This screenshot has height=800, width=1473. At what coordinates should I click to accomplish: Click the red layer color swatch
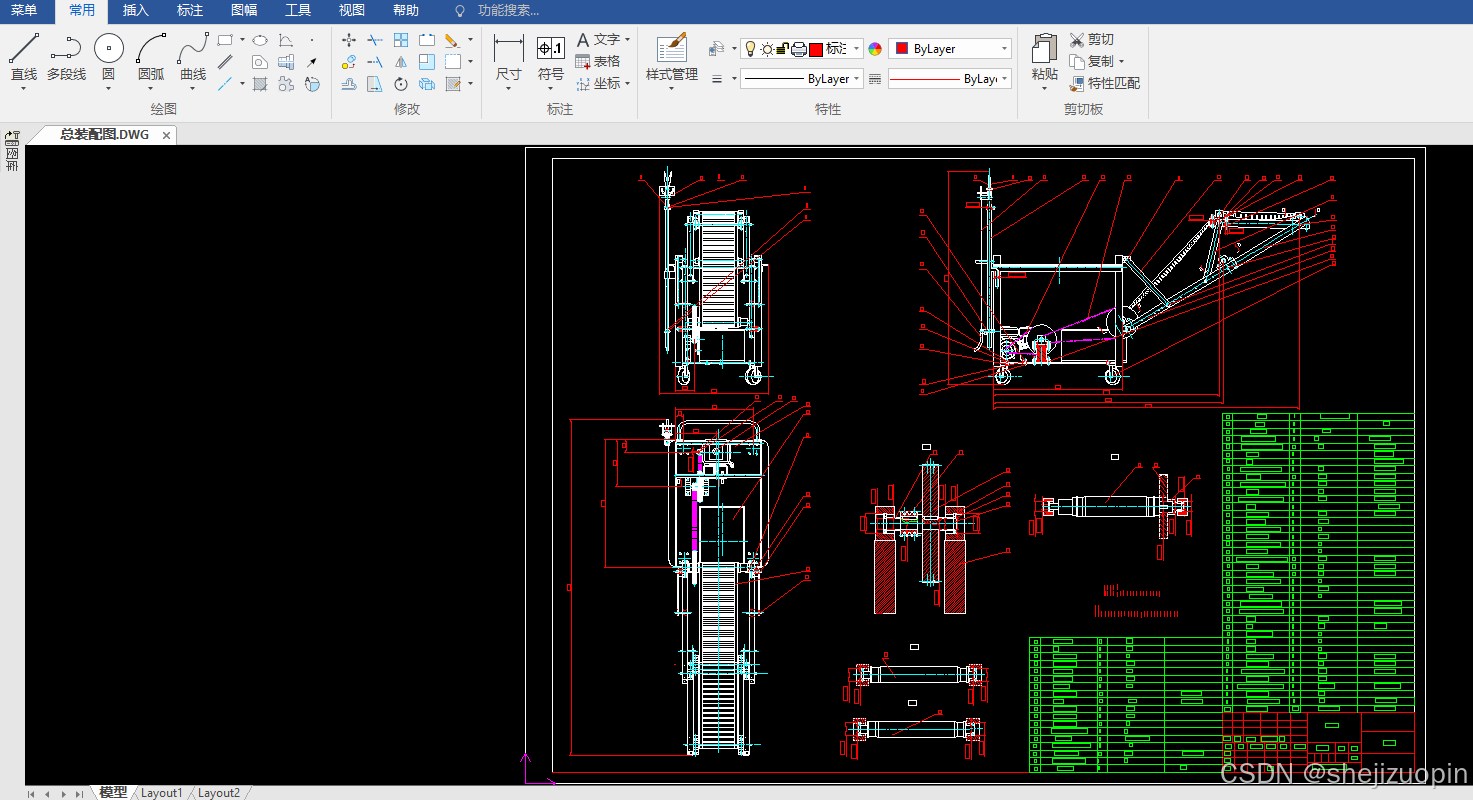[x=816, y=48]
